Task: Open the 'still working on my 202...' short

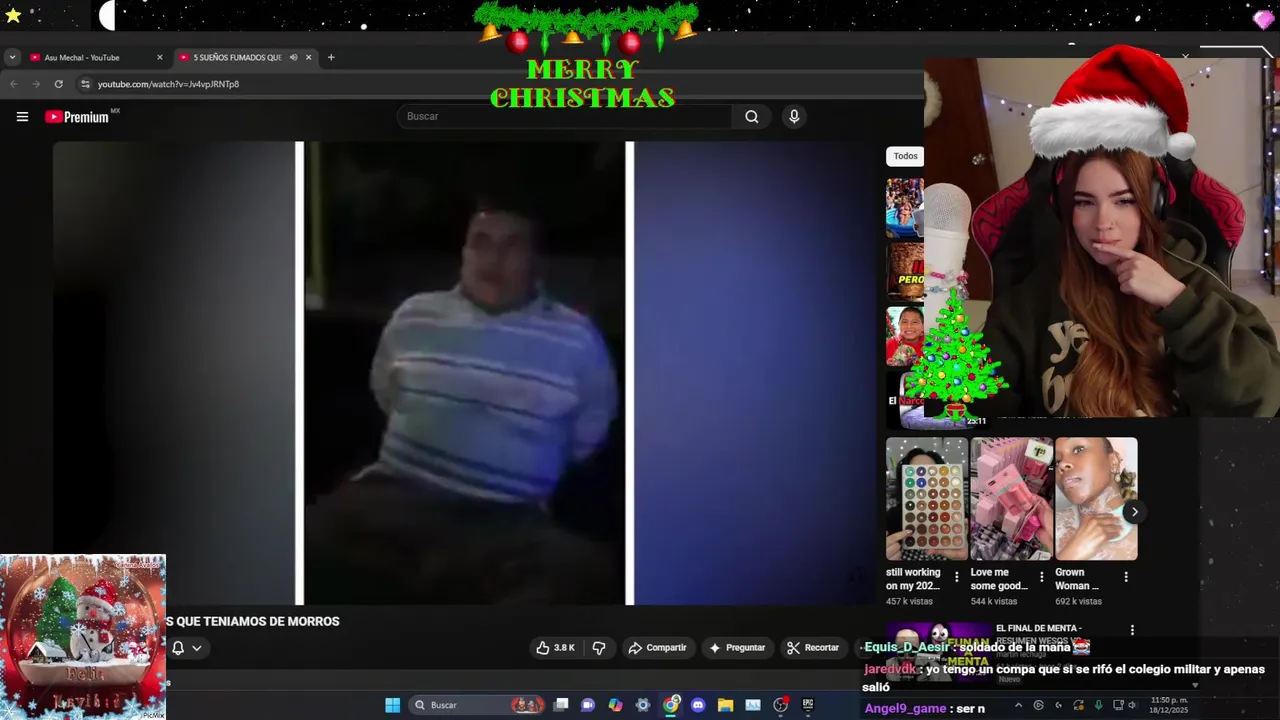Action: 926,499
